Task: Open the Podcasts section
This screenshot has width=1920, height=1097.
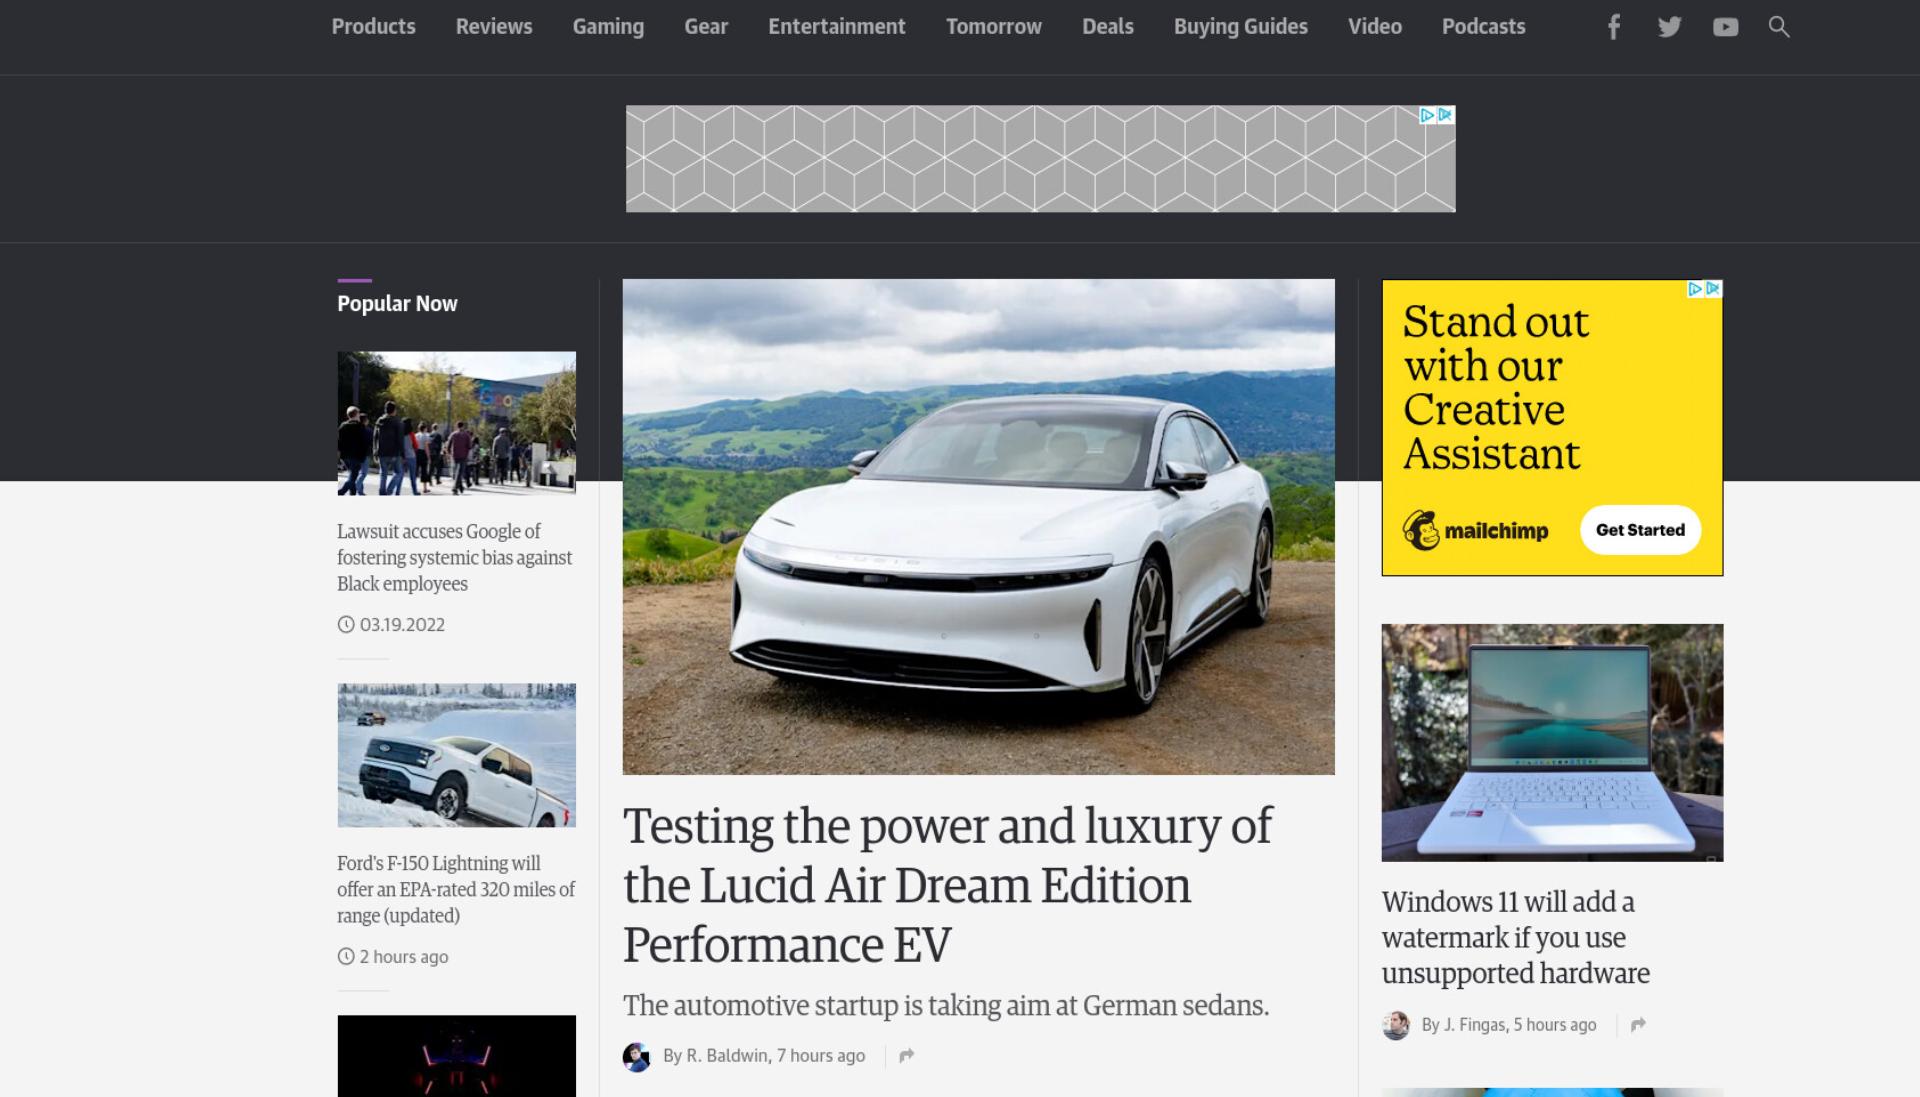Action: (1484, 27)
